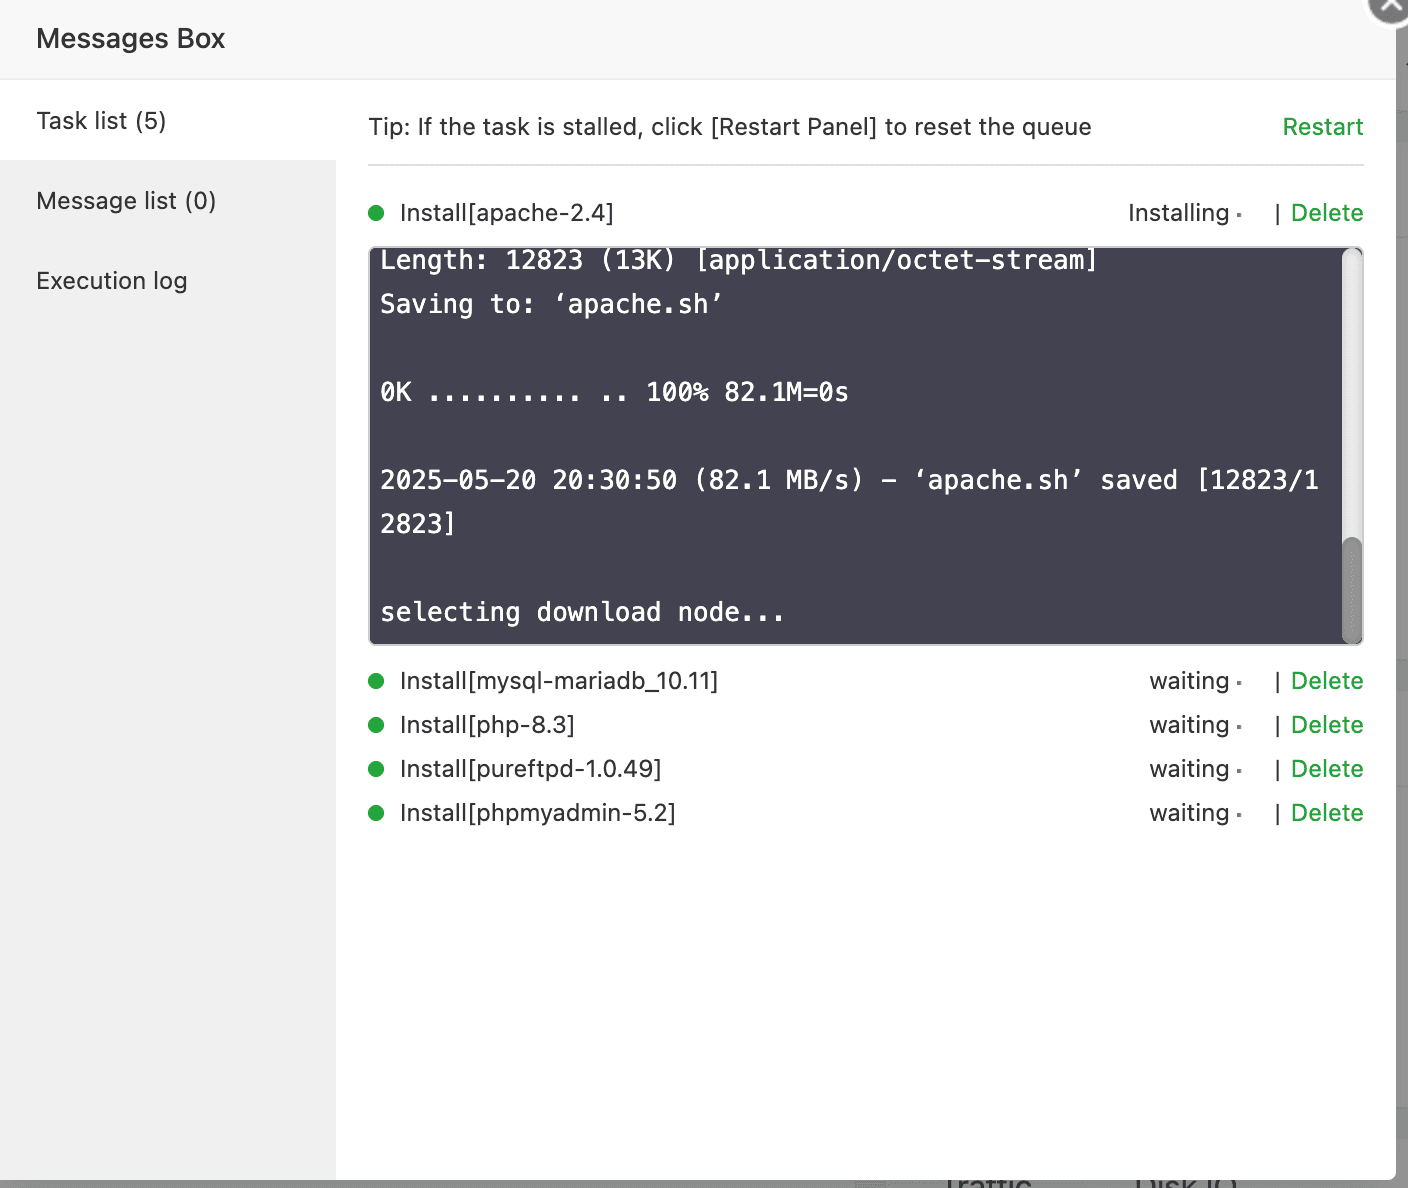Delete the Install[pureftpd-1.0.49] task
The image size is (1408, 1188).
click(x=1326, y=769)
